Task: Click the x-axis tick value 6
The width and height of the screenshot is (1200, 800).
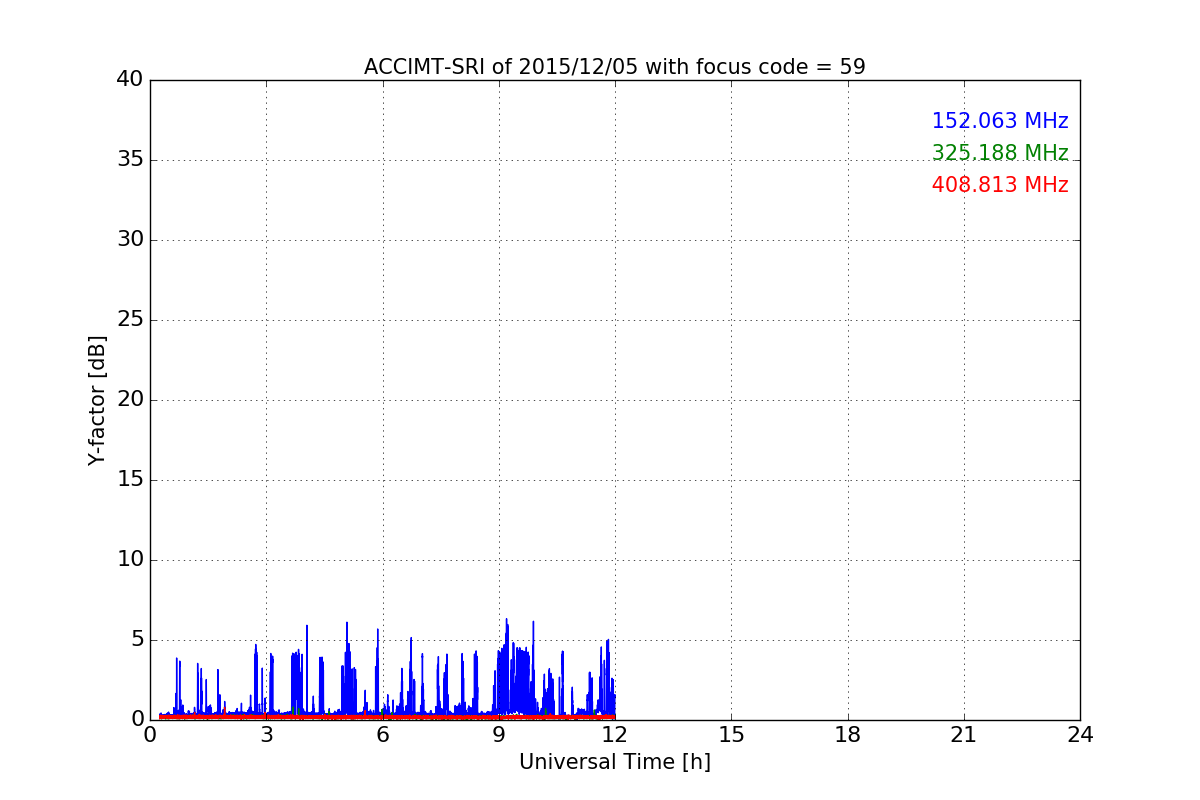Action: tap(383, 735)
